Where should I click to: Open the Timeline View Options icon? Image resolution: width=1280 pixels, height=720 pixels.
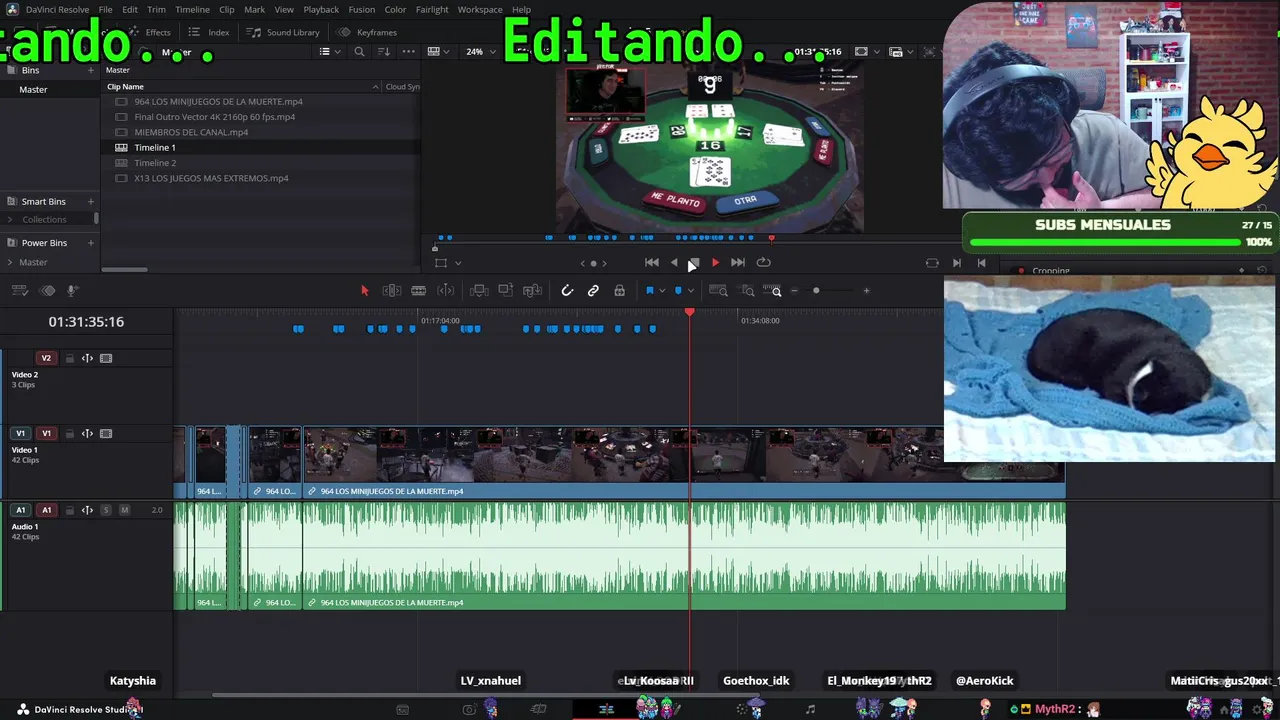(x=19, y=291)
